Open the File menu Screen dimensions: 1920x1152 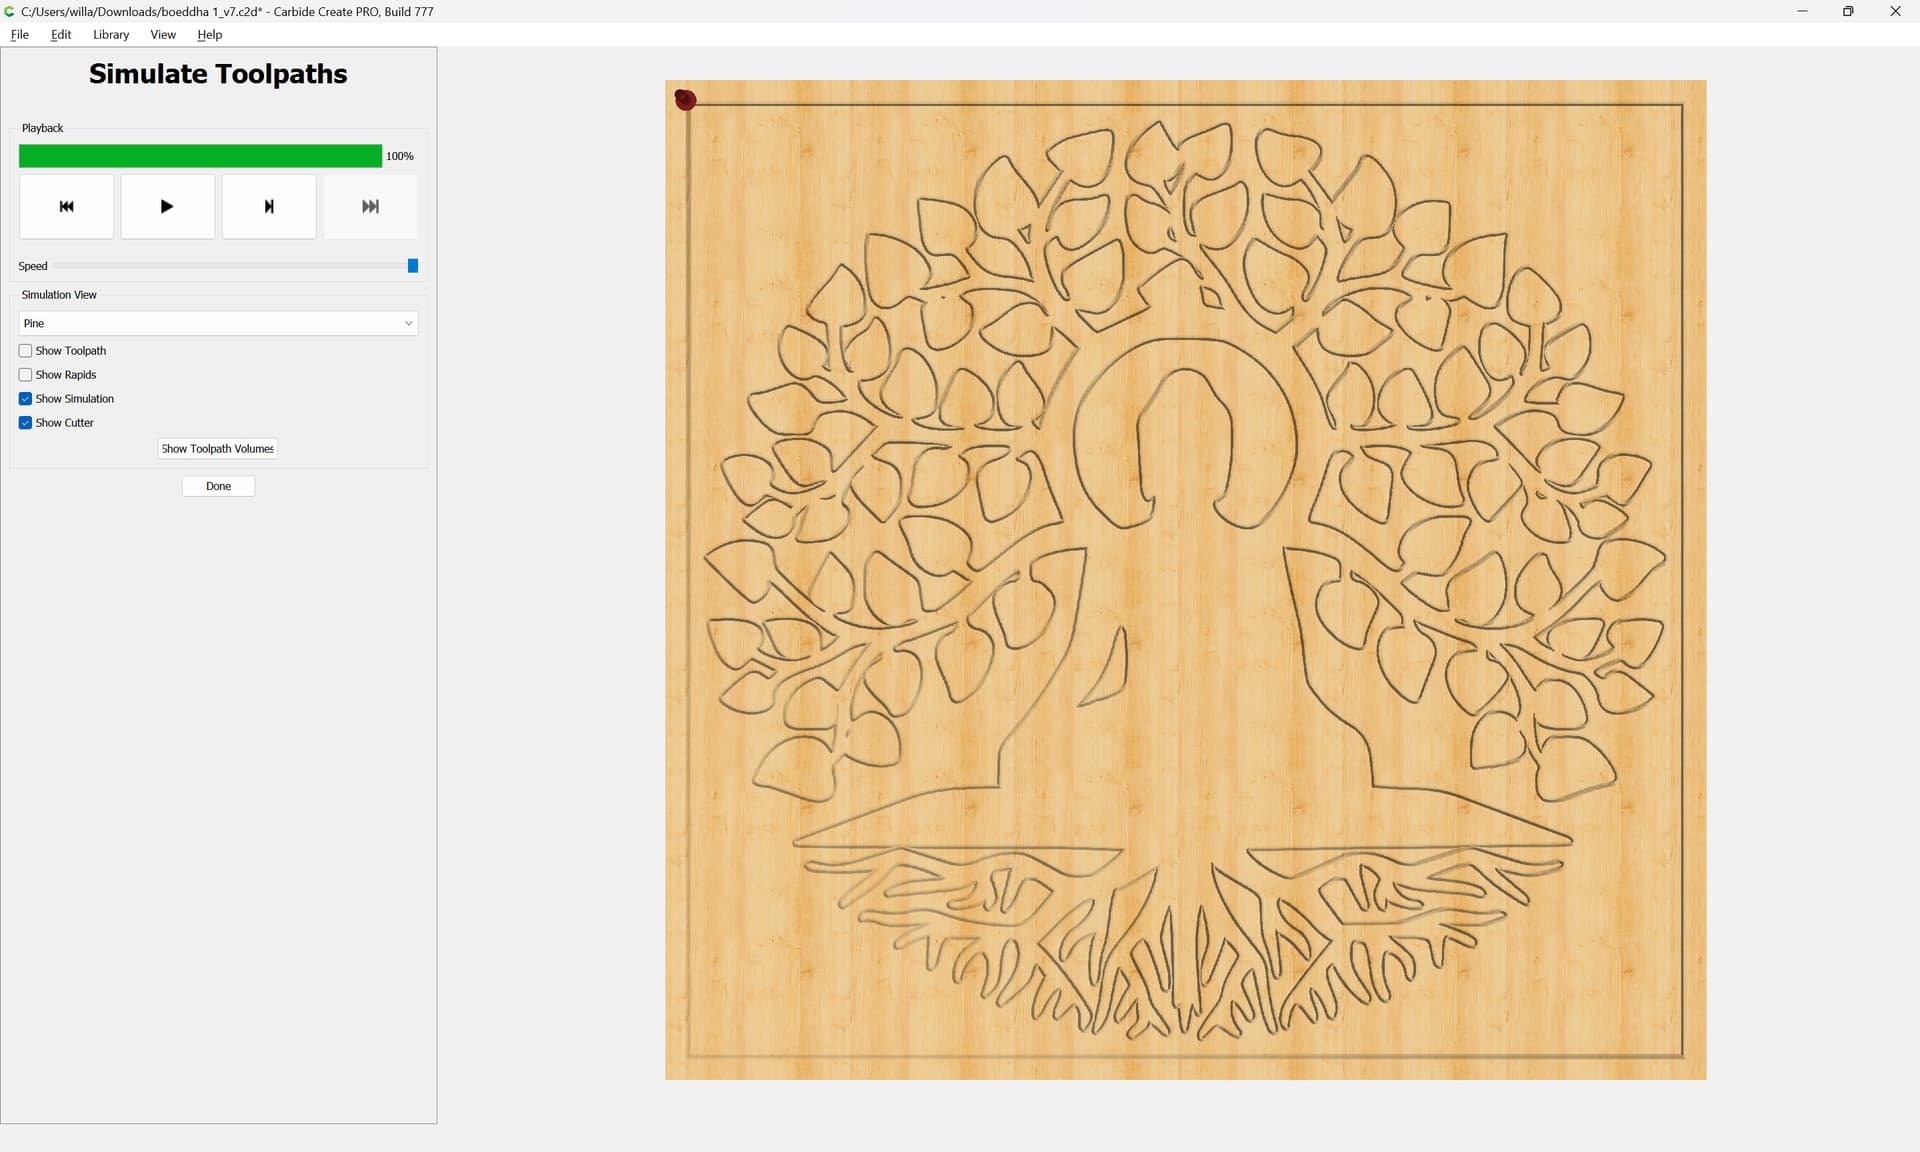[x=19, y=34]
